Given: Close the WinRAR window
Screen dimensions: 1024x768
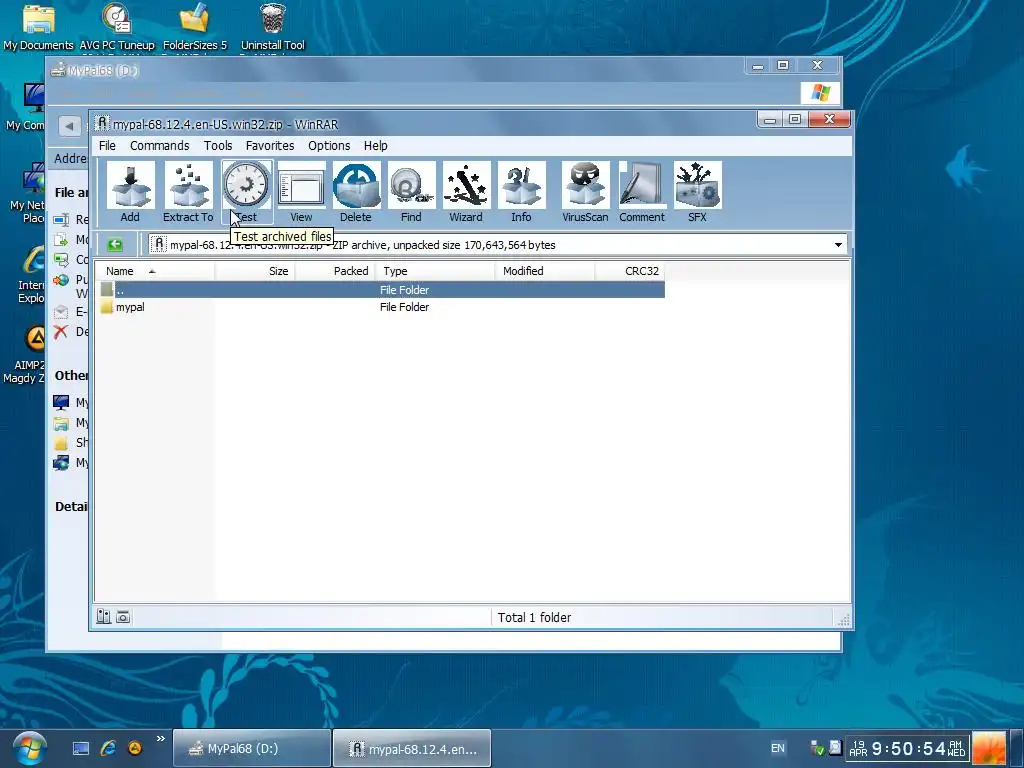Looking at the screenshot, I should (x=829, y=120).
